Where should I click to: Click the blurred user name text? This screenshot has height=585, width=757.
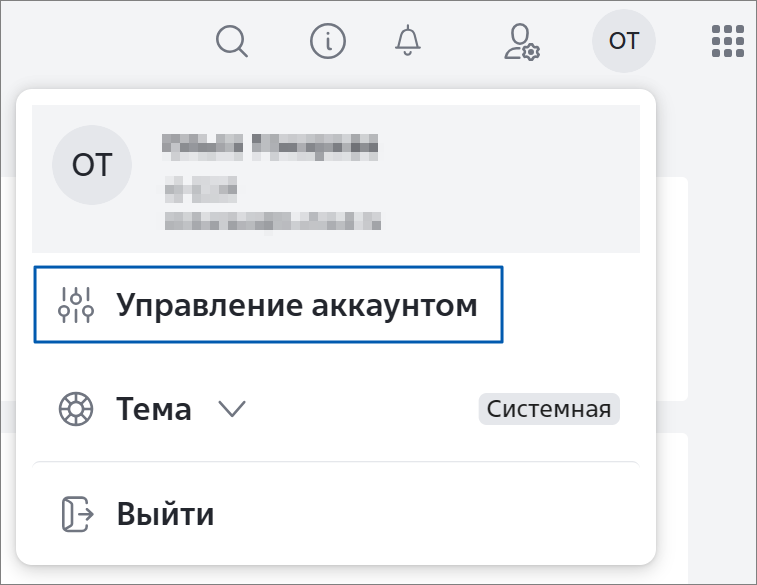pyautogui.click(x=270, y=147)
